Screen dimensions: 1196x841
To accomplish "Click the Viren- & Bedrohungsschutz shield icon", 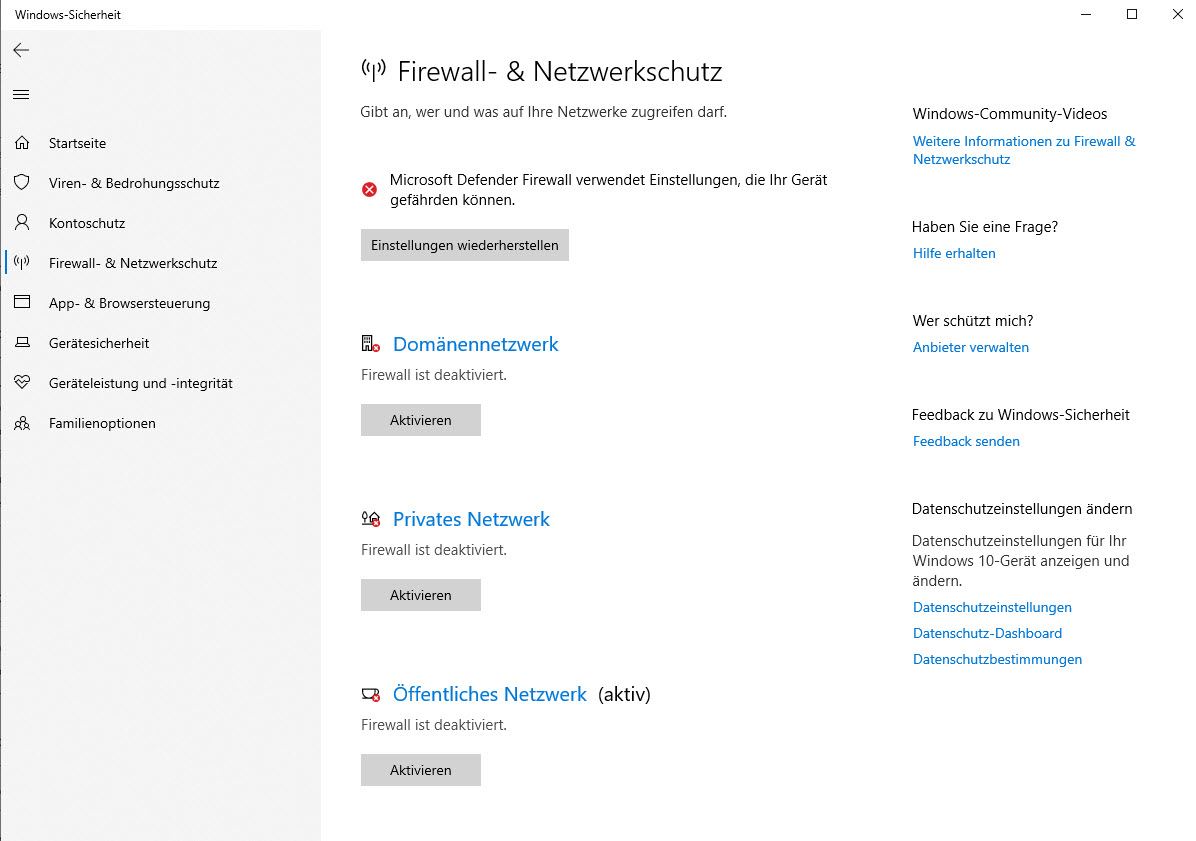I will pyautogui.click(x=22, y=183).
